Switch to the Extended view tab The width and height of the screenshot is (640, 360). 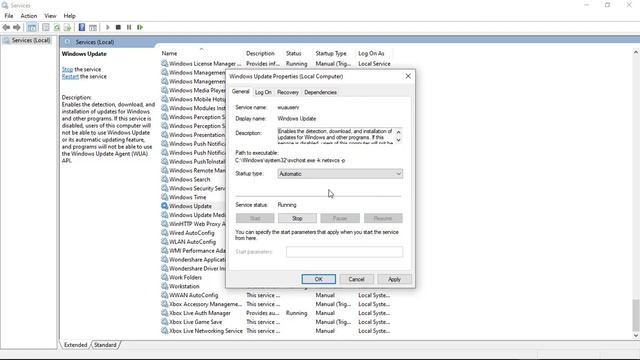(x=76, y=345)
